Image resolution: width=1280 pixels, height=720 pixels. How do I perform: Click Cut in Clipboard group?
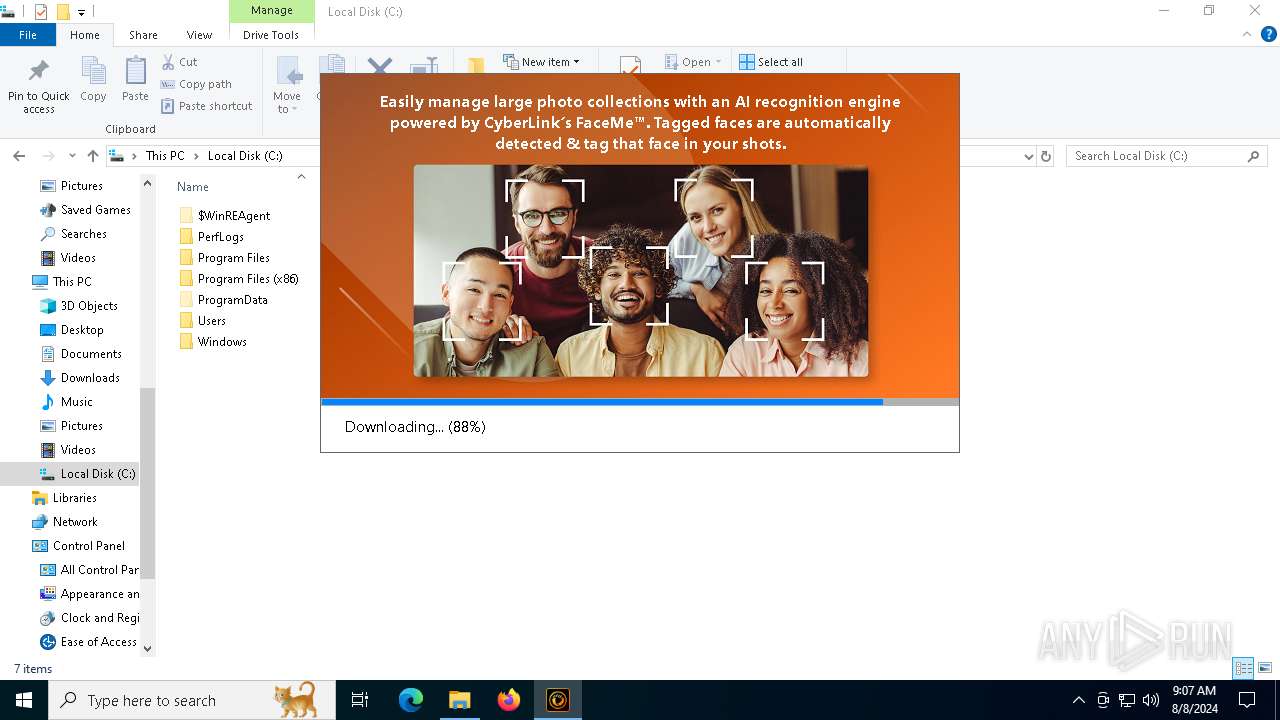pyautogui.click(x=179, y=62)
